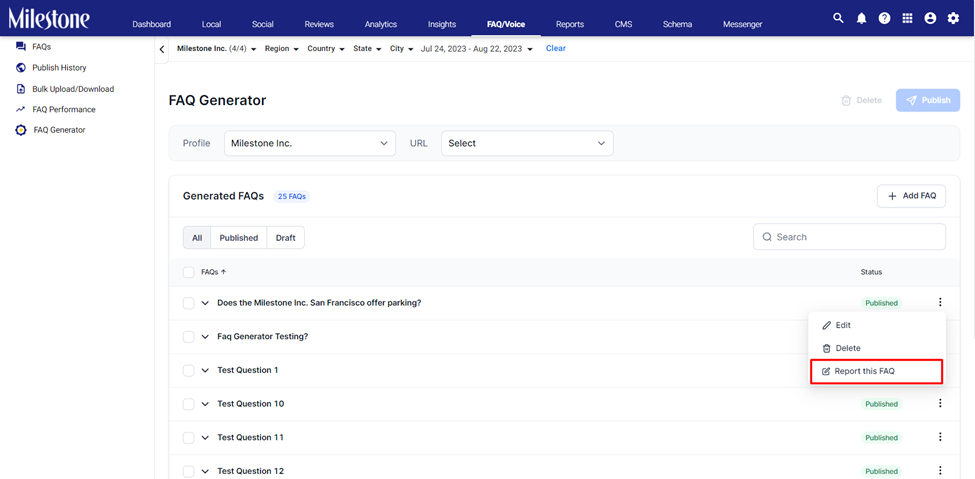975x479 pixels.
Task: Click the magnifier icon in the Search box
Action: point(767,237)
